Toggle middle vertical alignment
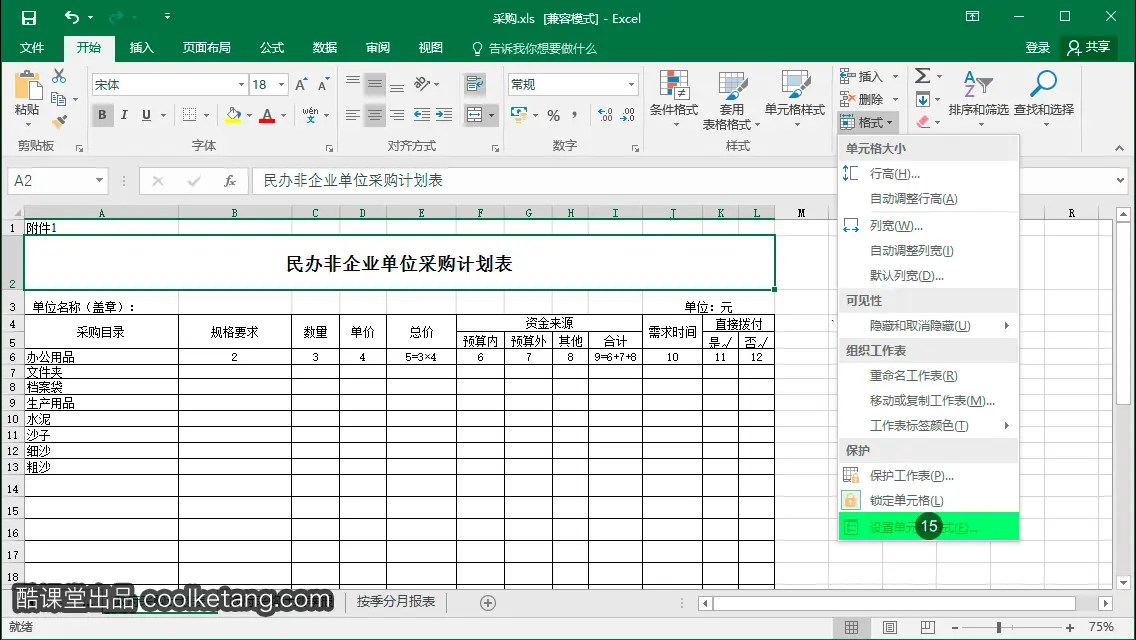Screen dimensions: 1136x640 coord(375,85)
